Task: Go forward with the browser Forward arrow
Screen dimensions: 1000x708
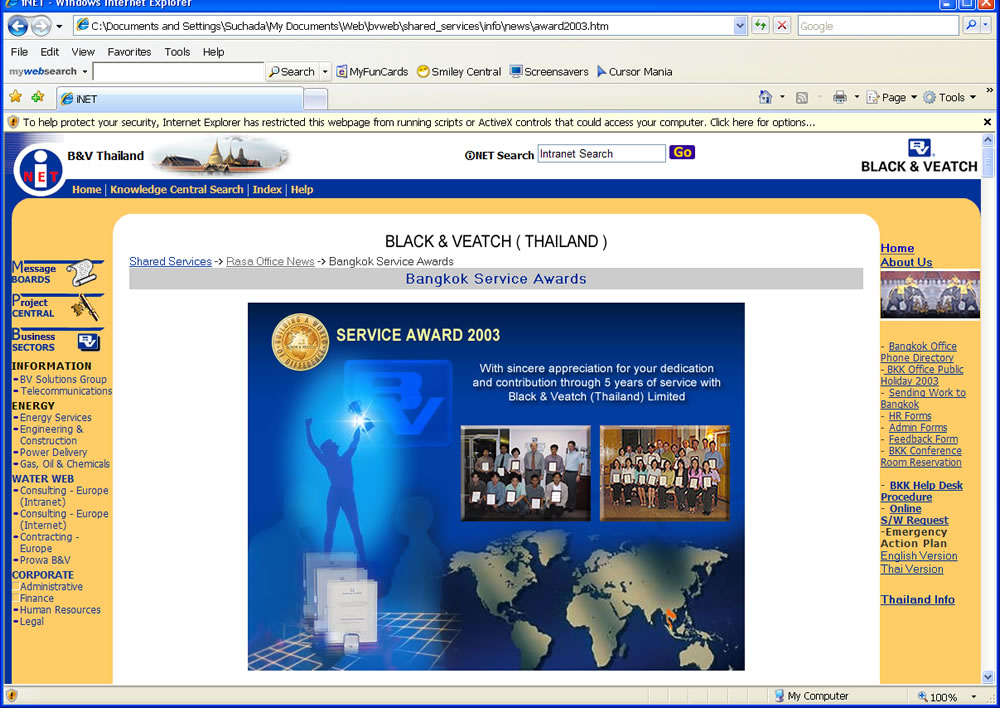Action: [x=41, y=26]
